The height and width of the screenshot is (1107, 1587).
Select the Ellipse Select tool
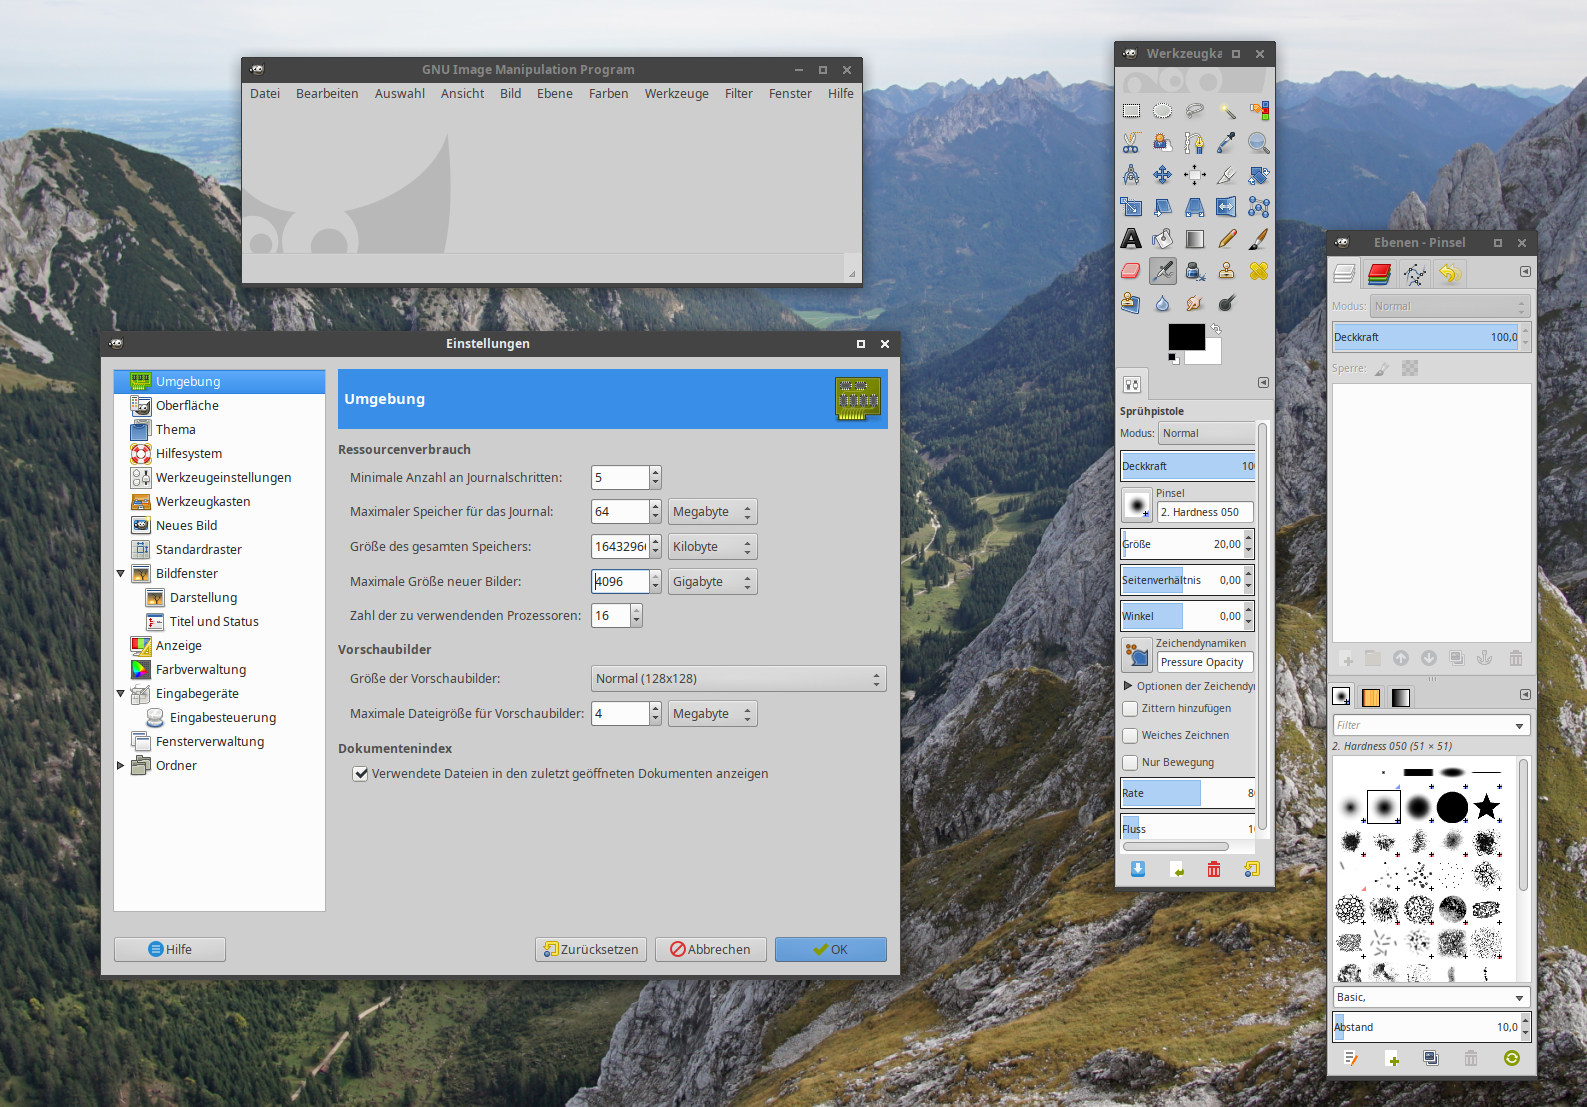[1163, 111]
